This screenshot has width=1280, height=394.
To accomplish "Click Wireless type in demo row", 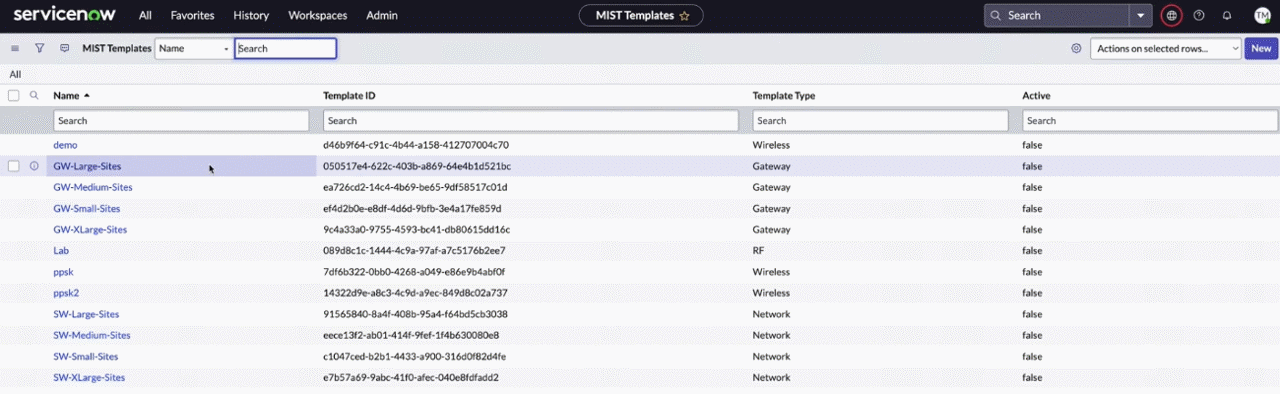I will [771, 145].
